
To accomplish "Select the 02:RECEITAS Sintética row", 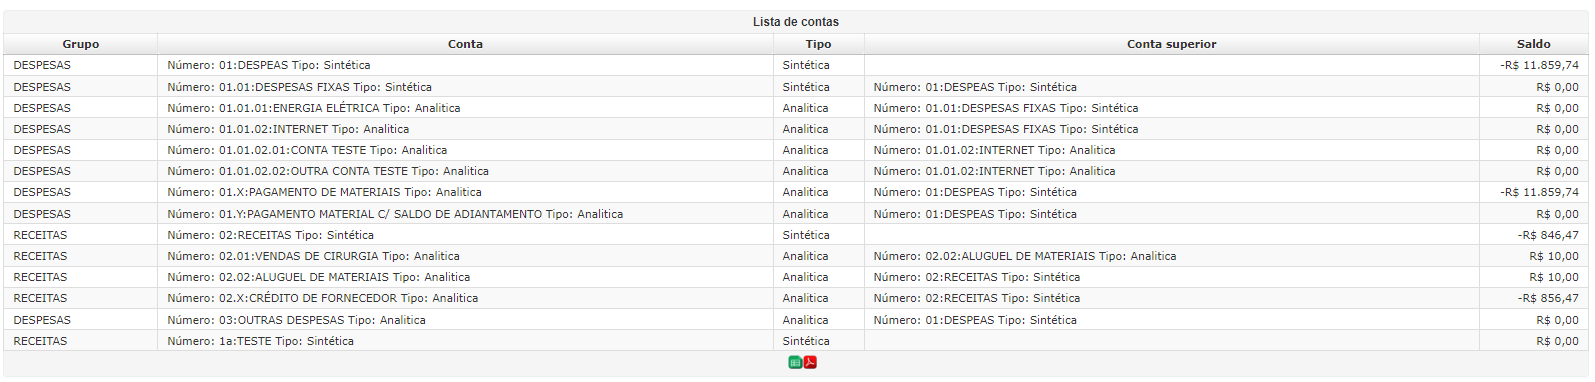I will [796, 235].
